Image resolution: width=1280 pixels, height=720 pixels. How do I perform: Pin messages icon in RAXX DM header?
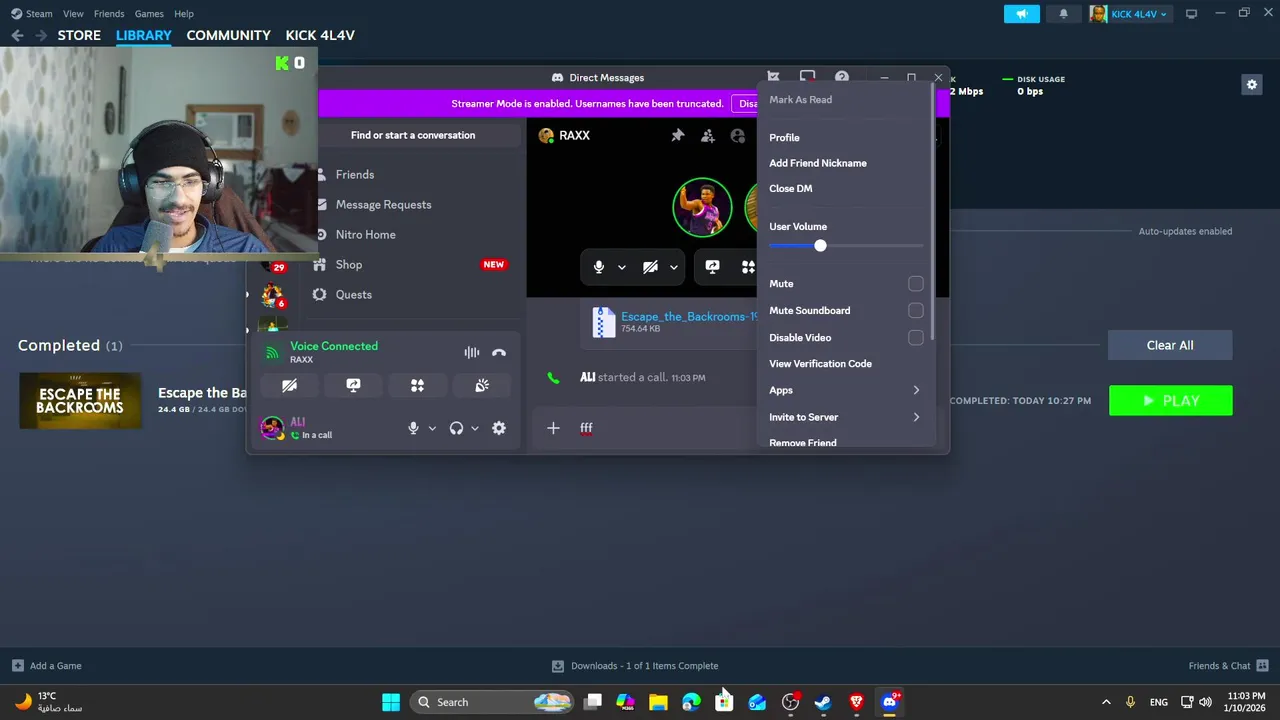click(x=677, y=135)
